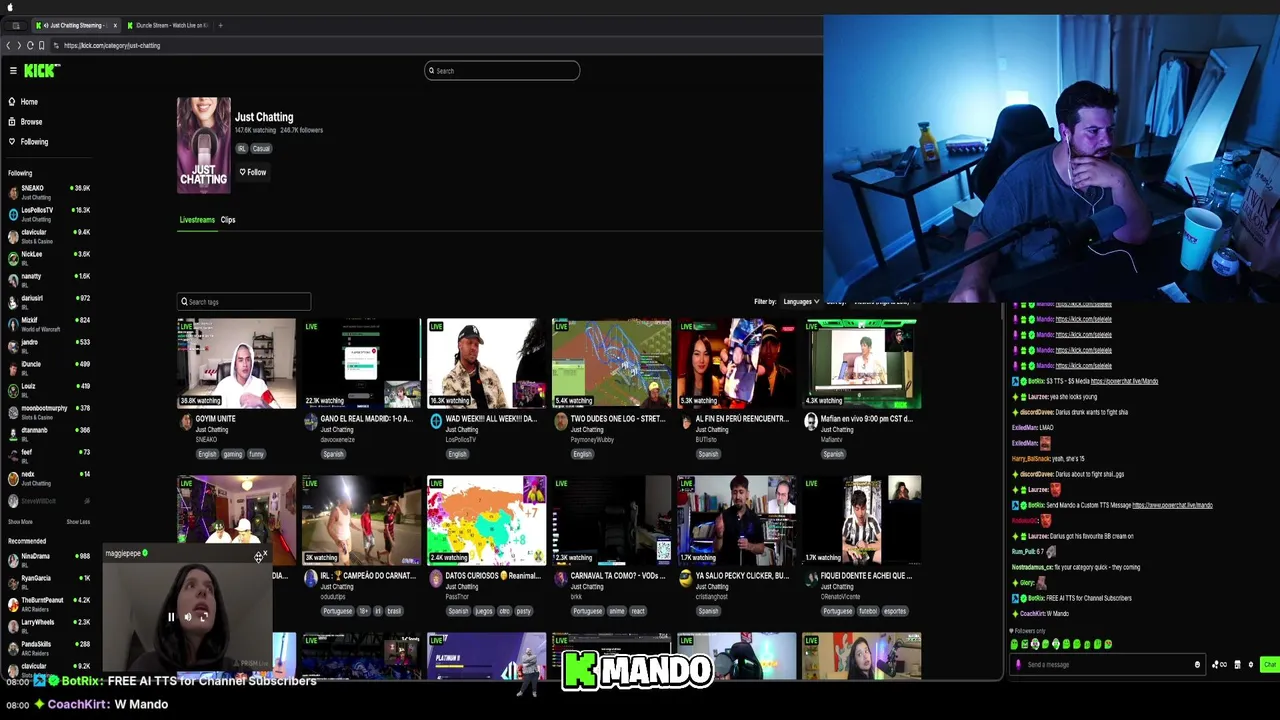Open Browse in the sidebar
The height and width of the screenshot is (720, 1280).
pyautogui.click(x=26, y=122)
